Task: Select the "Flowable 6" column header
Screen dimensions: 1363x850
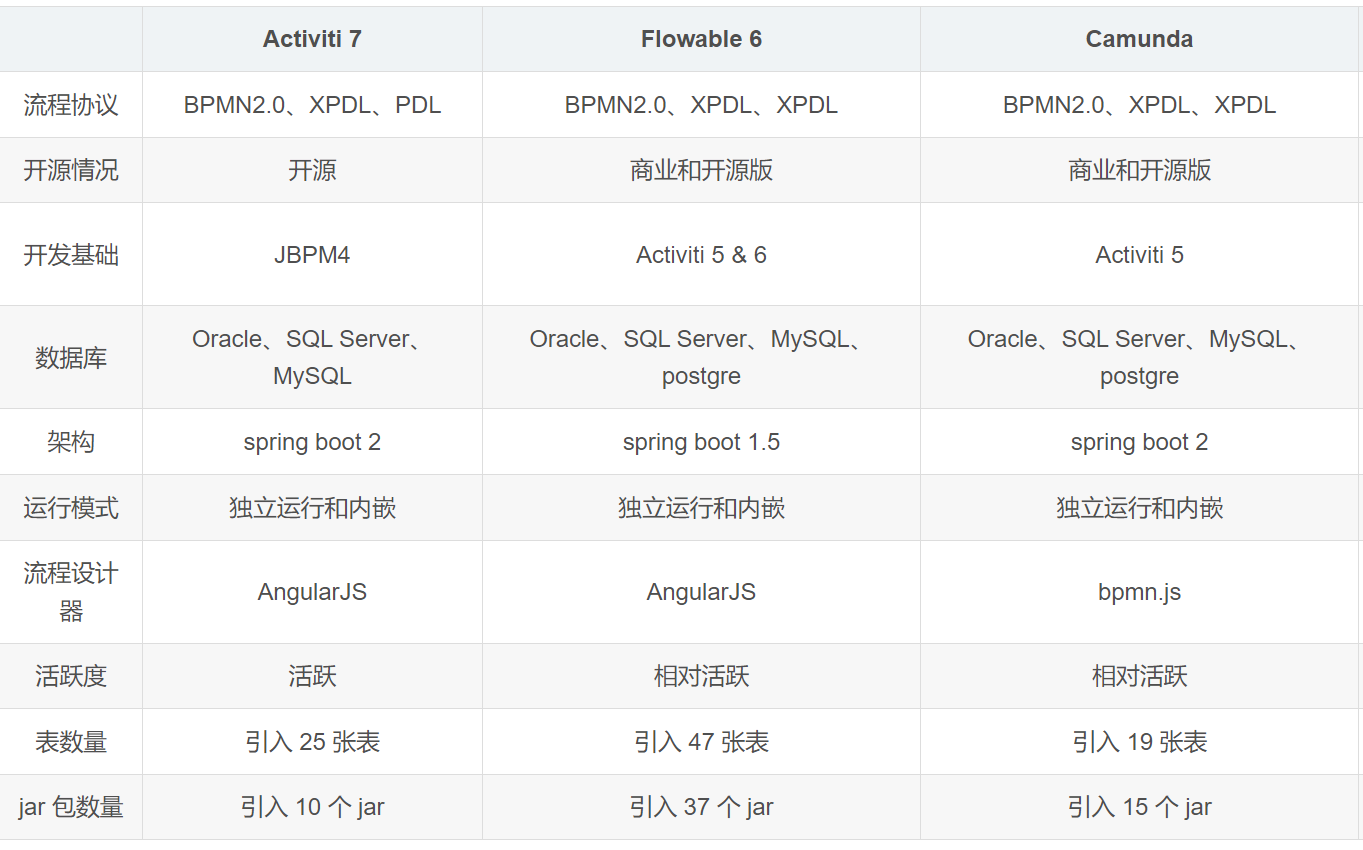Action: pos(701,39)
